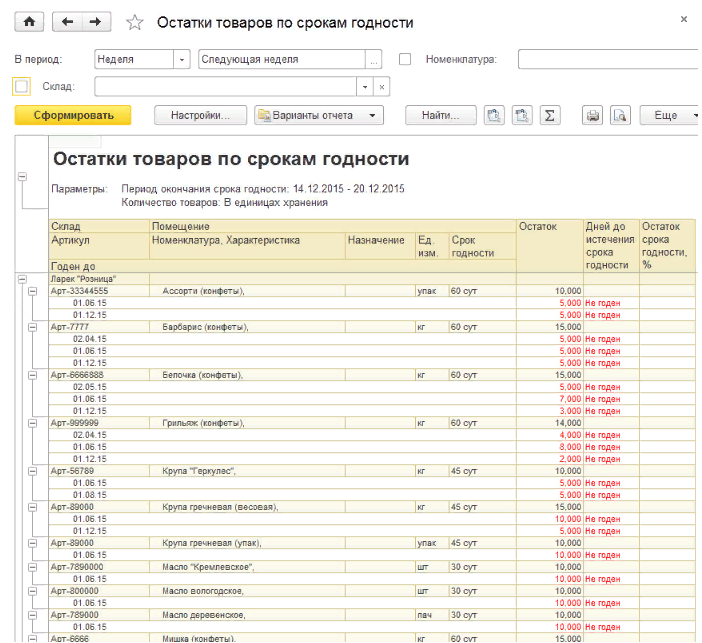Go forward with the right arrow
702x643 pixels.
click(95, 22)
